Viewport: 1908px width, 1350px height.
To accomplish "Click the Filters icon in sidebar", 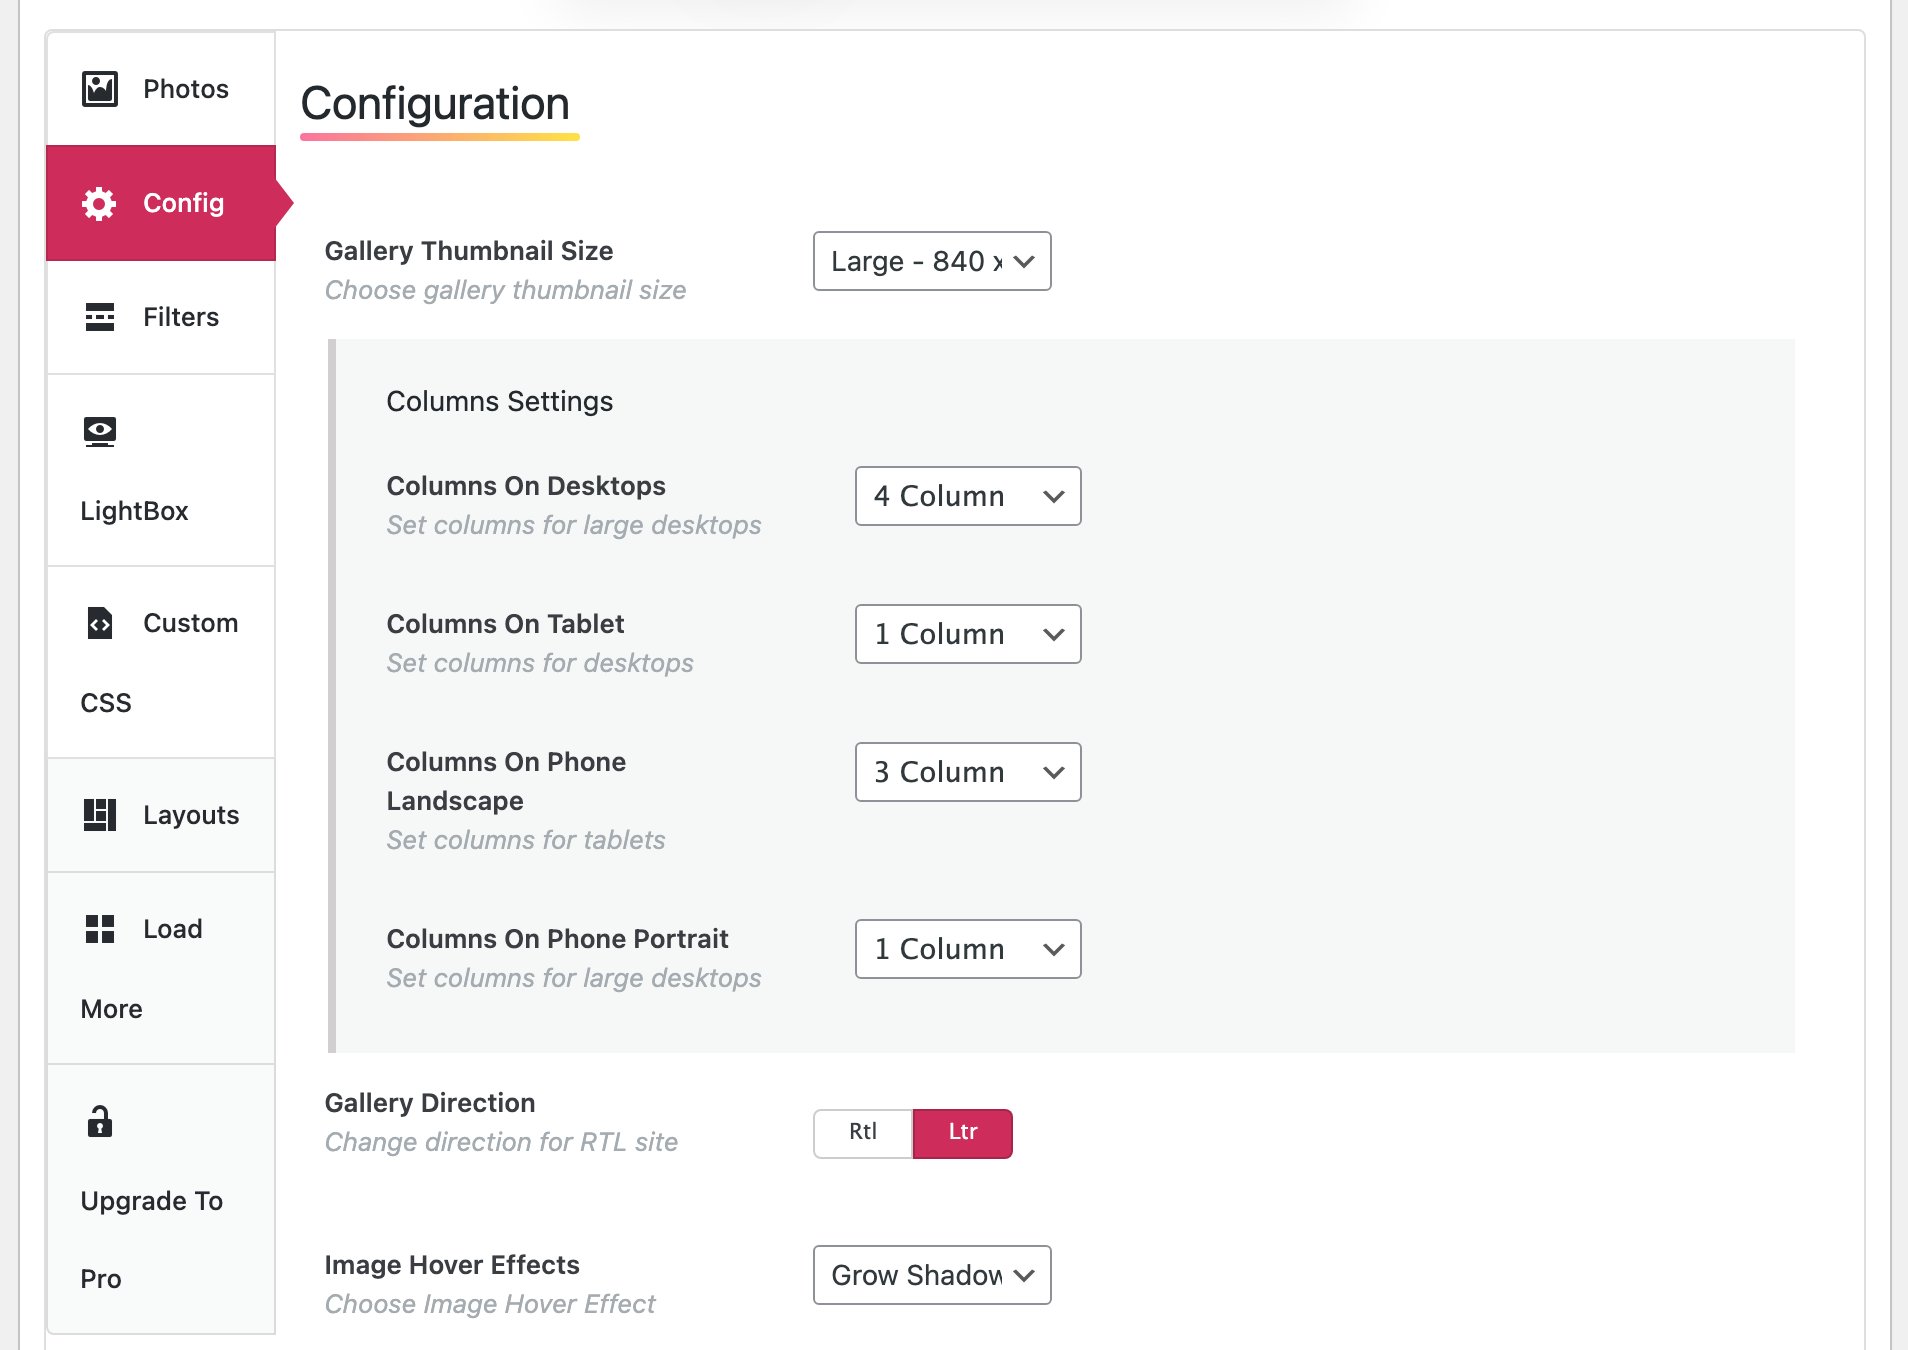I will click(100, 317).
